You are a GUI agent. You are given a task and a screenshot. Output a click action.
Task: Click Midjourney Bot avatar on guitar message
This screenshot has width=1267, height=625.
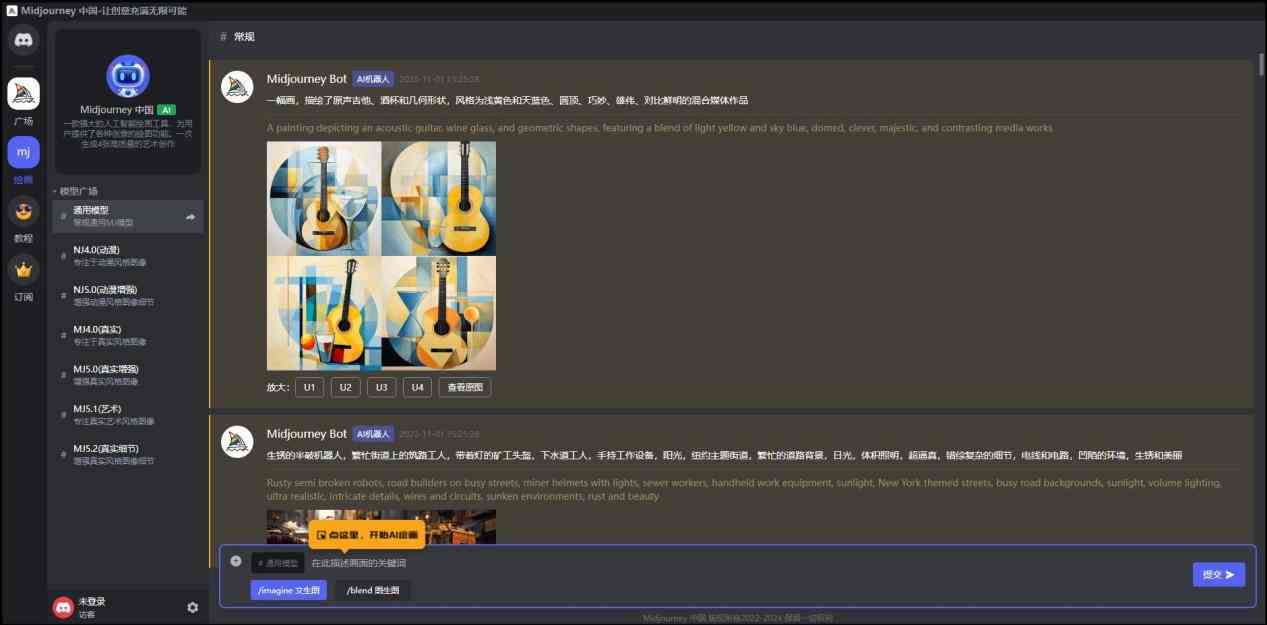click(x=237, y=87)
